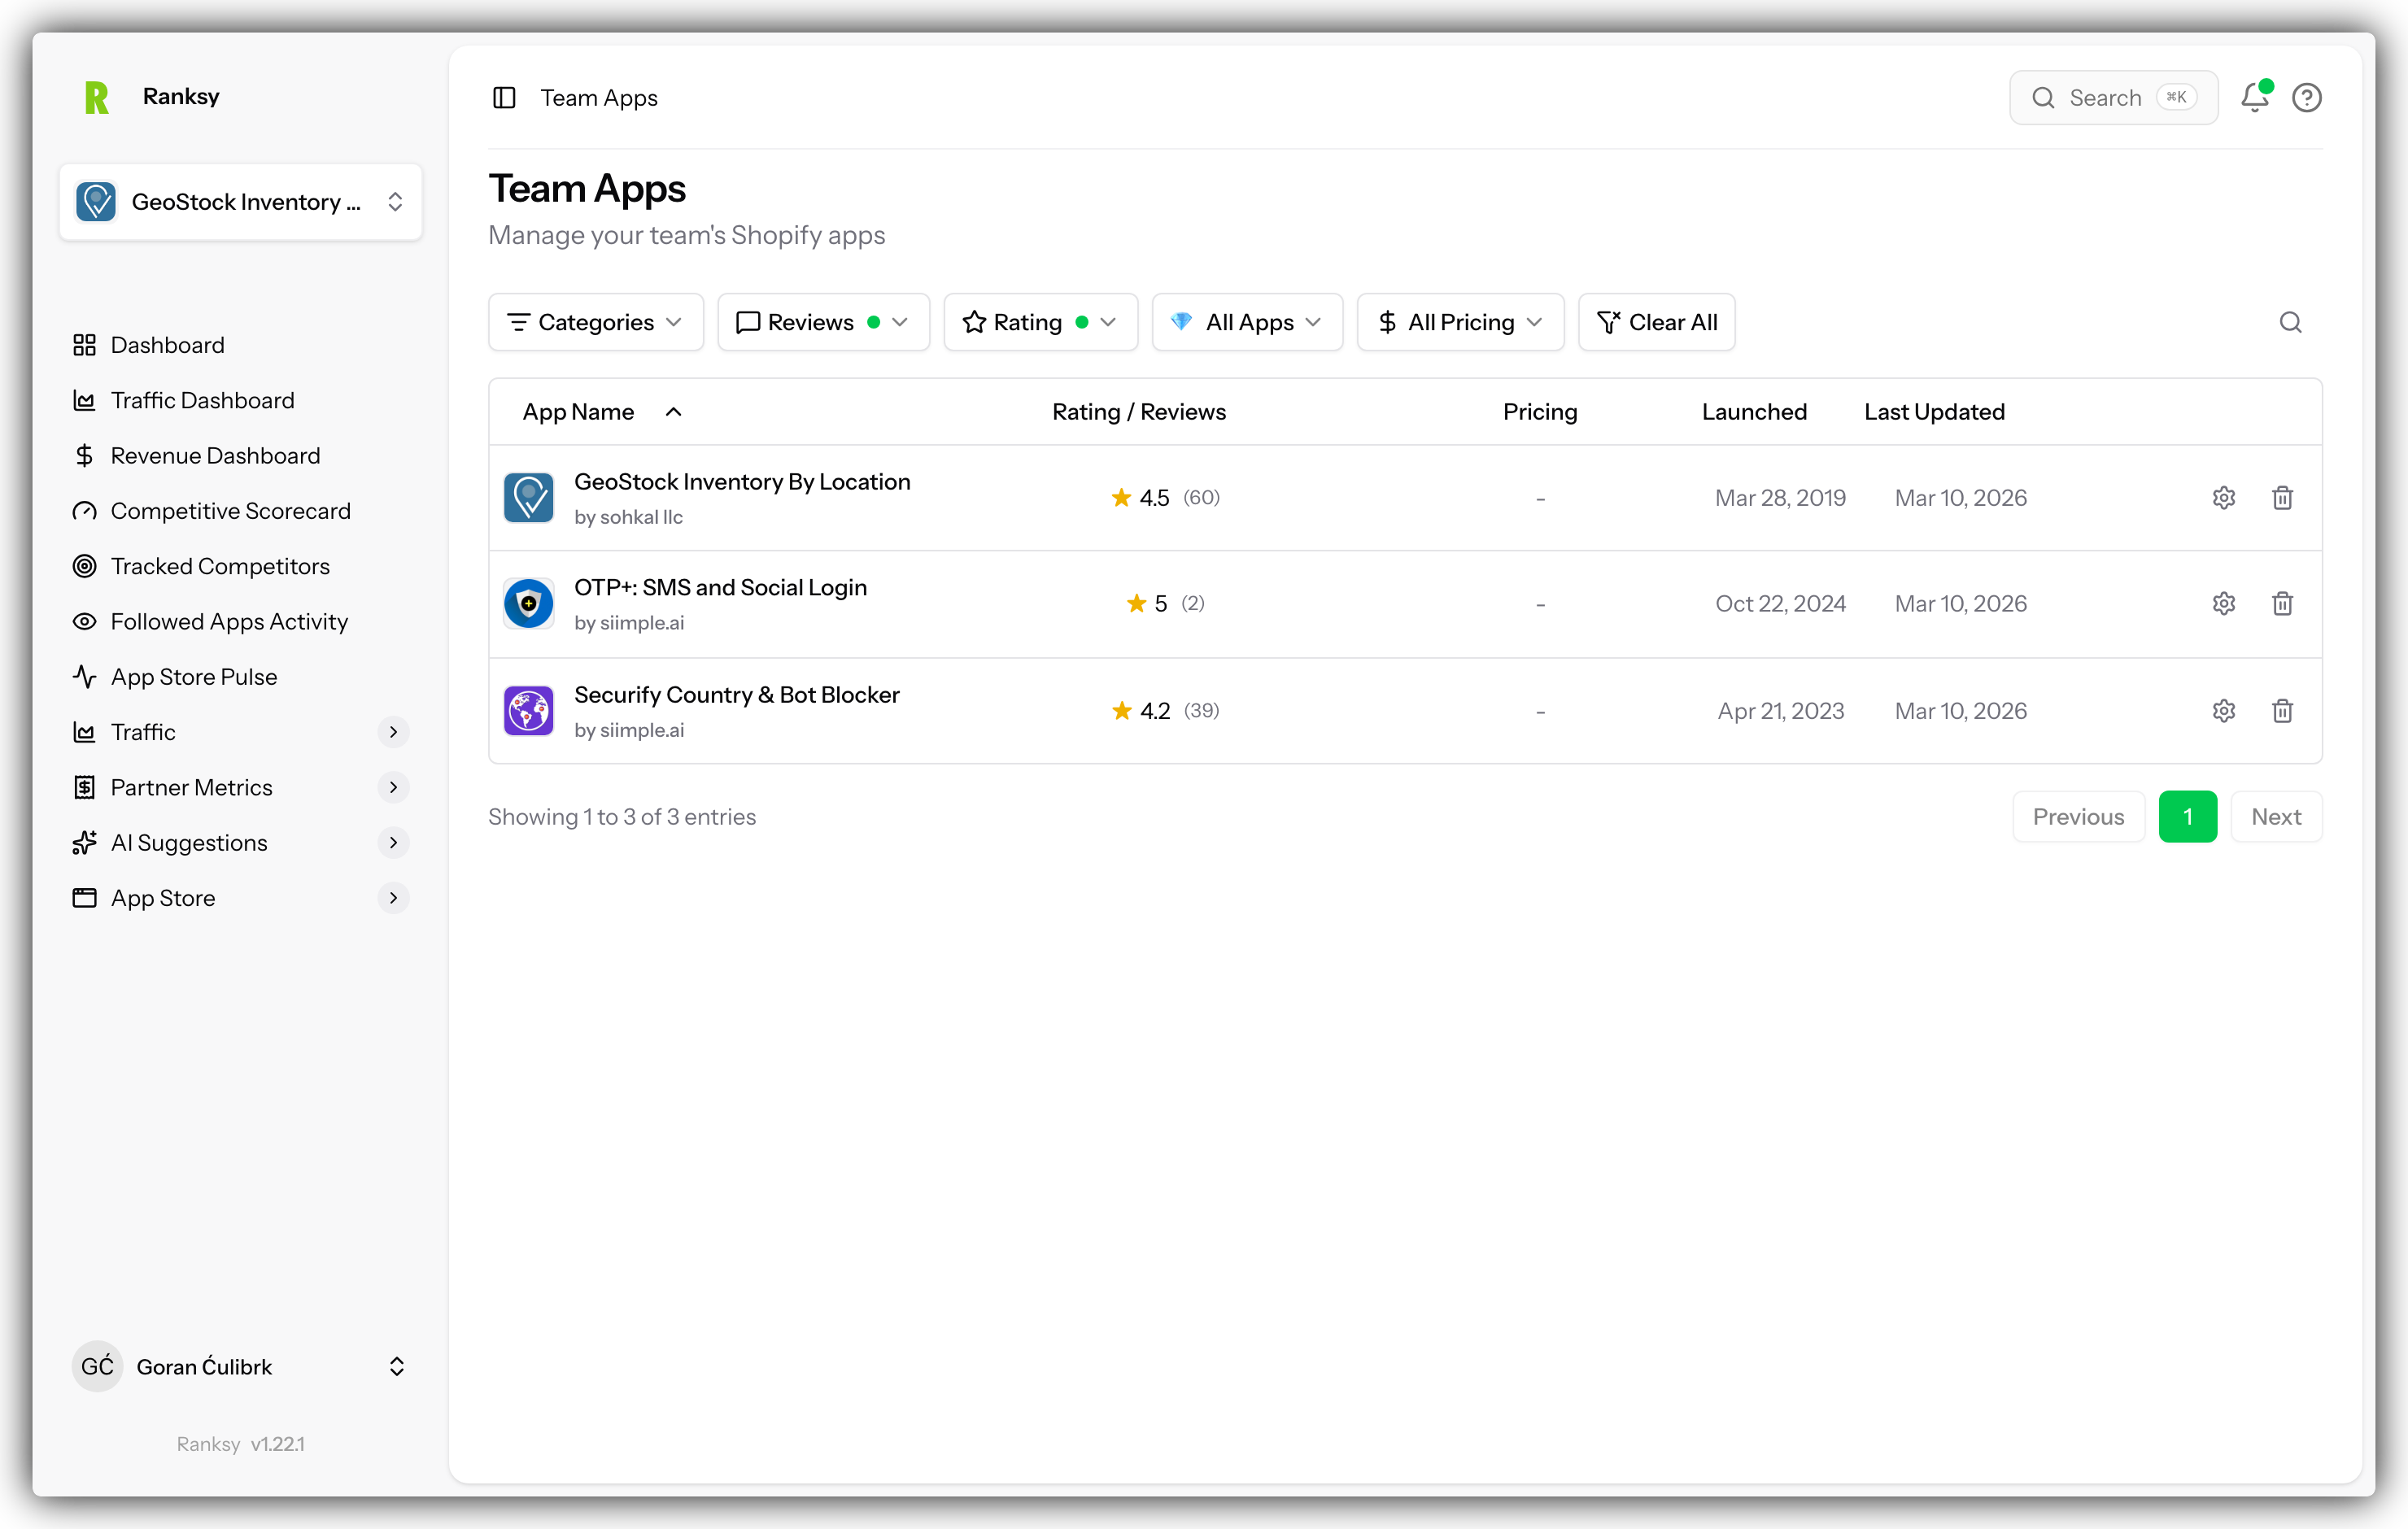The height and width of the screenshot is (1529, 2408).
Task: Go to Tracked Competitors
Action: (x=240, y=566)
